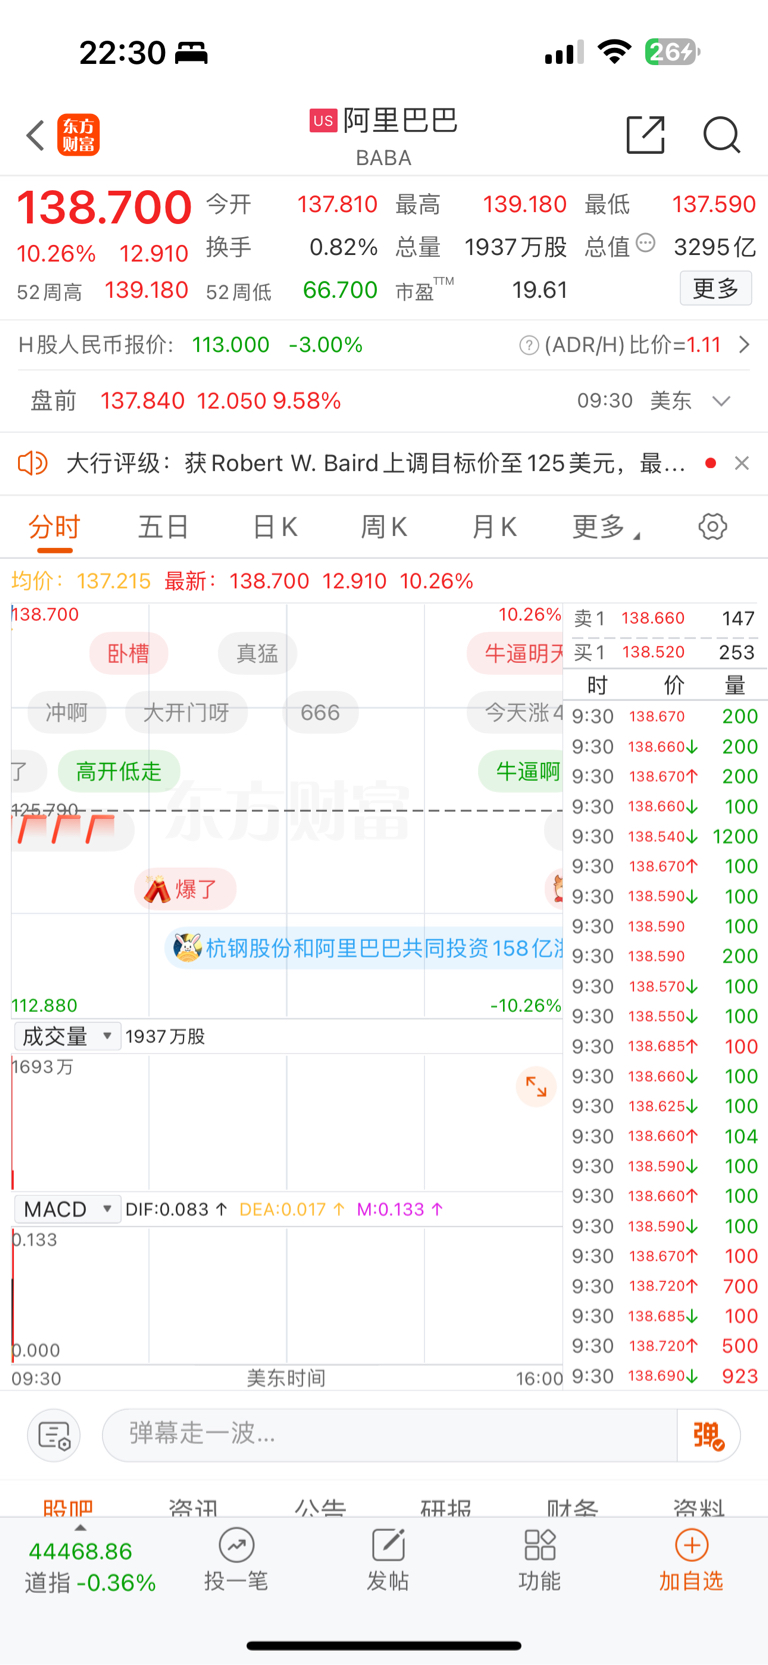768x1665 pixels.
Task: Switch to the 日K tab
Action: point(275,527)
